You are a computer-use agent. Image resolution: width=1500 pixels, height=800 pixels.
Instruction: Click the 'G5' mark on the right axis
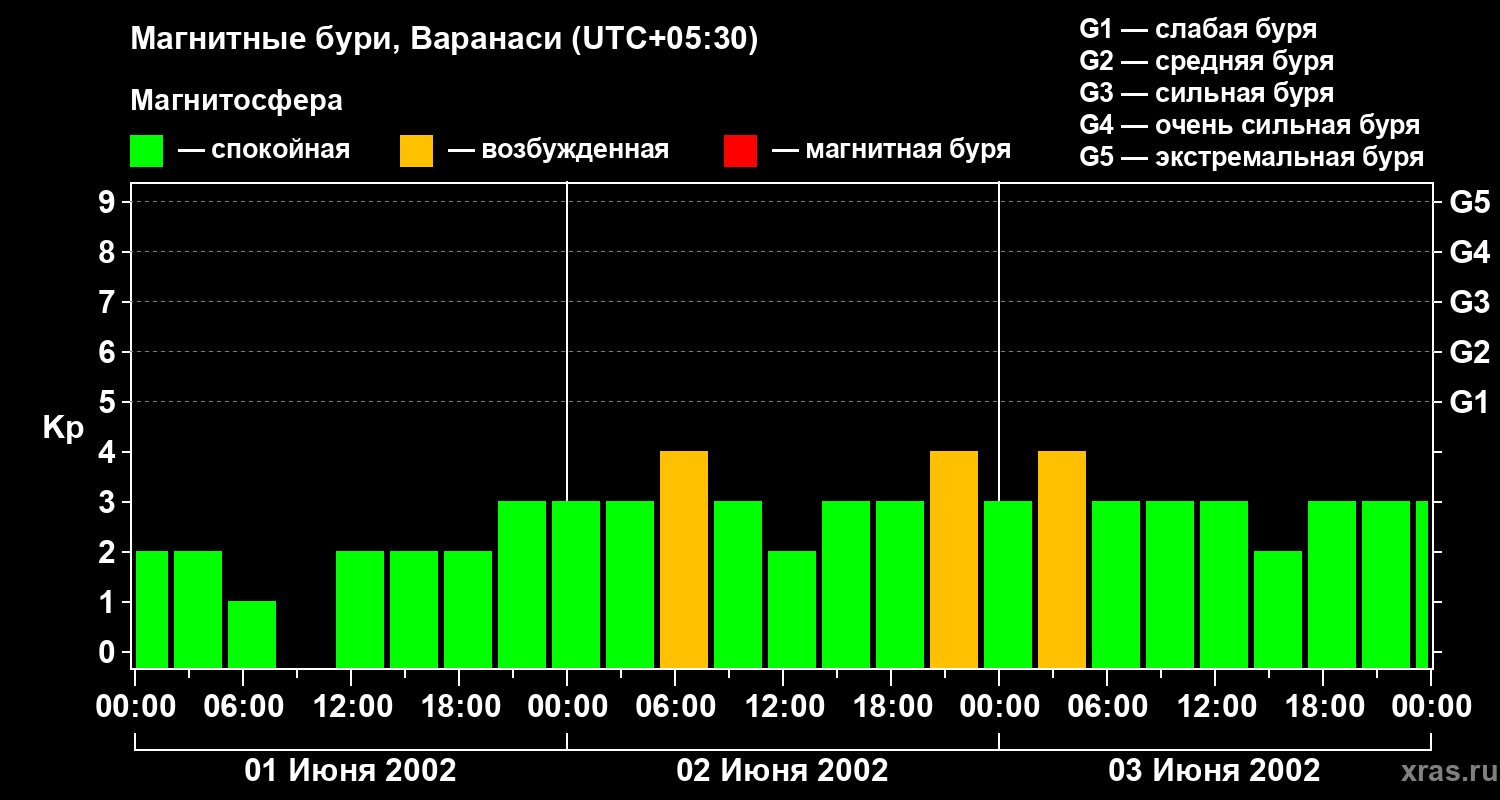pos(1469,202)
